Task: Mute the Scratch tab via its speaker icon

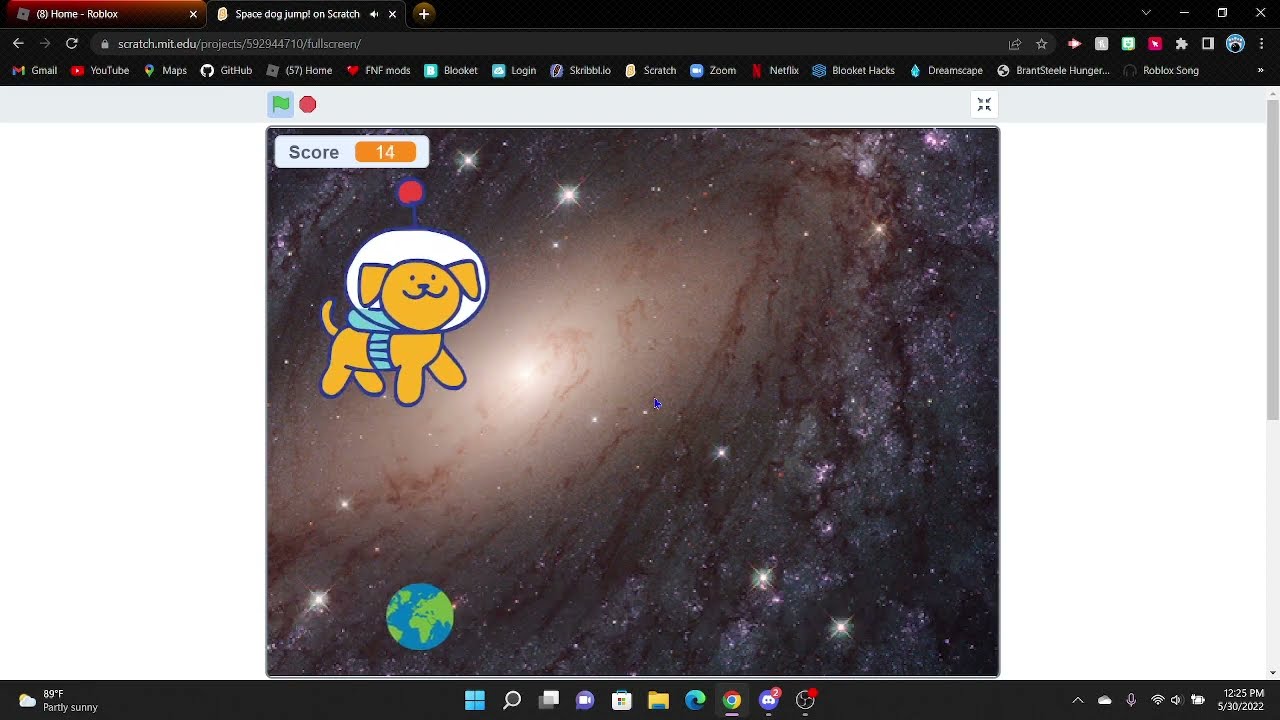Action: [374, 14]
